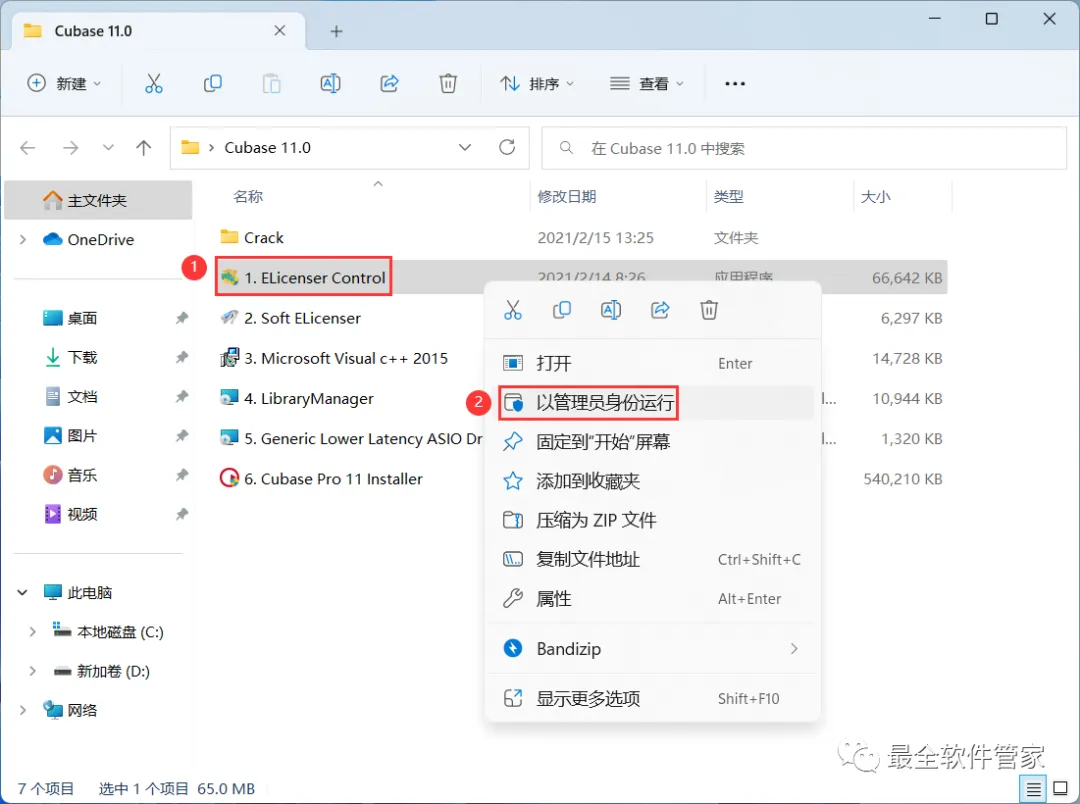Image resolution: width=1080 pixels, height=804 pixels.
Task: Choose 复制文件地址 in the context menu
Action: (x=653, y=559)
